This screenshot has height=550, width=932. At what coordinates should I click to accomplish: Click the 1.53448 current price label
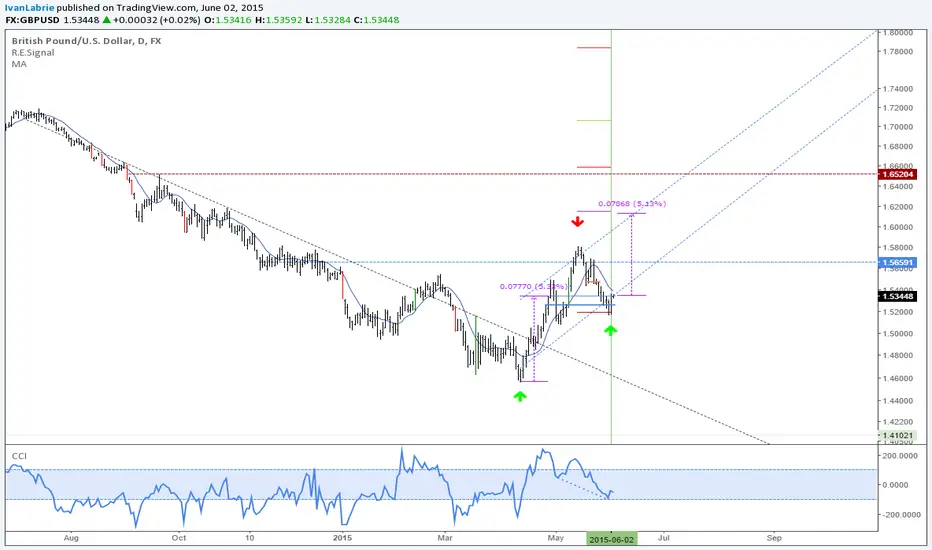pyautogui.click(x=898, y=296)
